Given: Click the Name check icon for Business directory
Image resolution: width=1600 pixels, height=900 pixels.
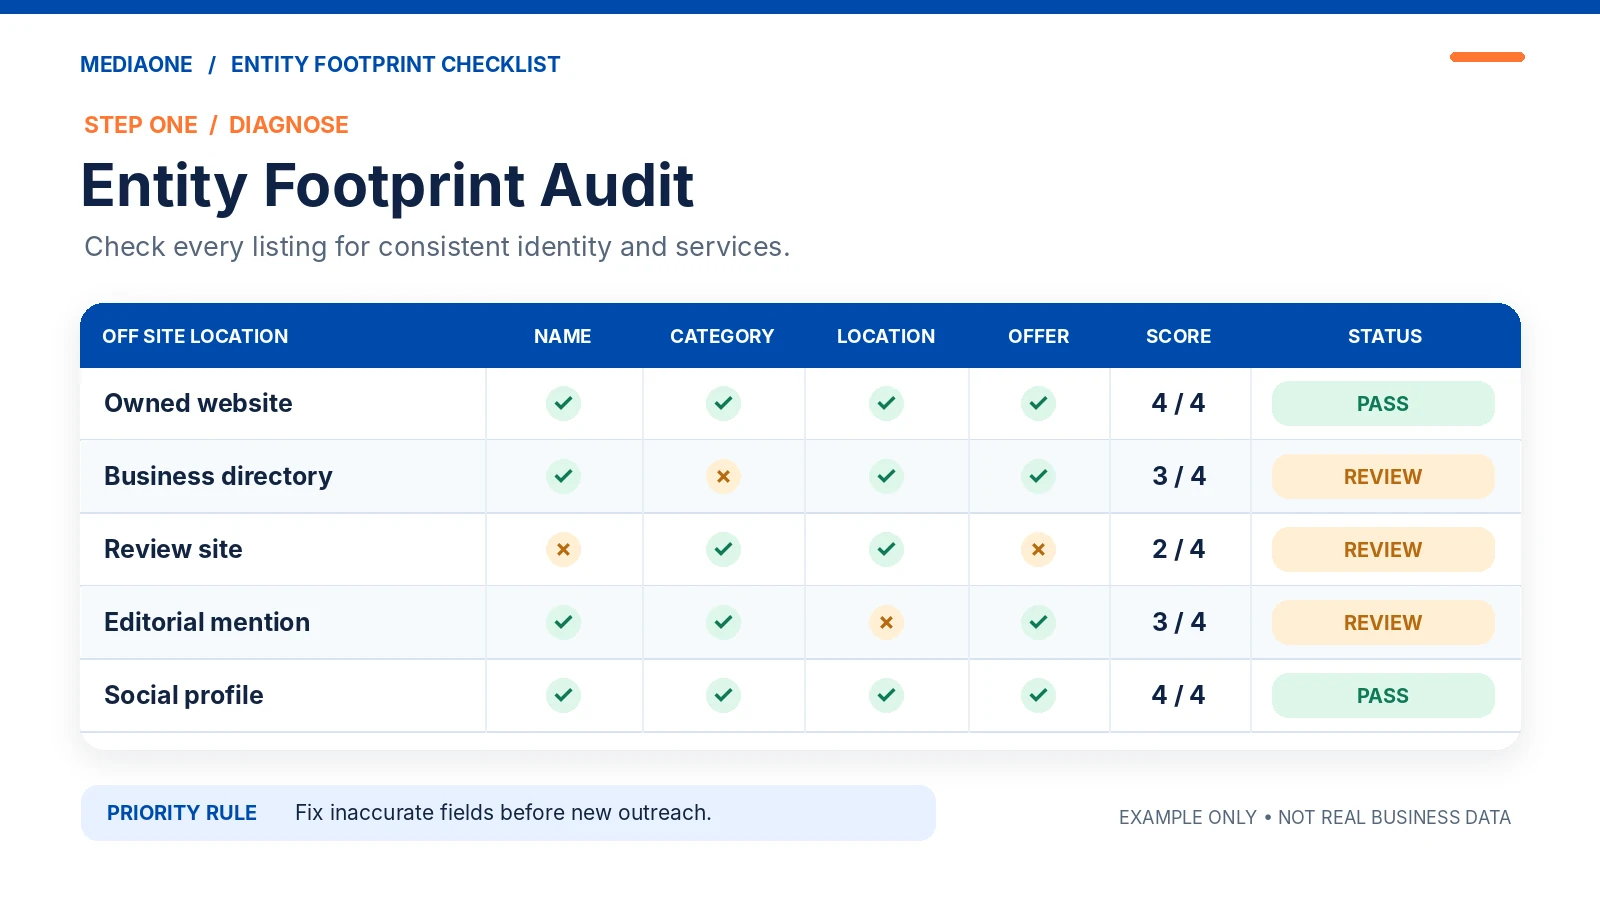Looking at the screenshot, I should (x=563, y=476).
